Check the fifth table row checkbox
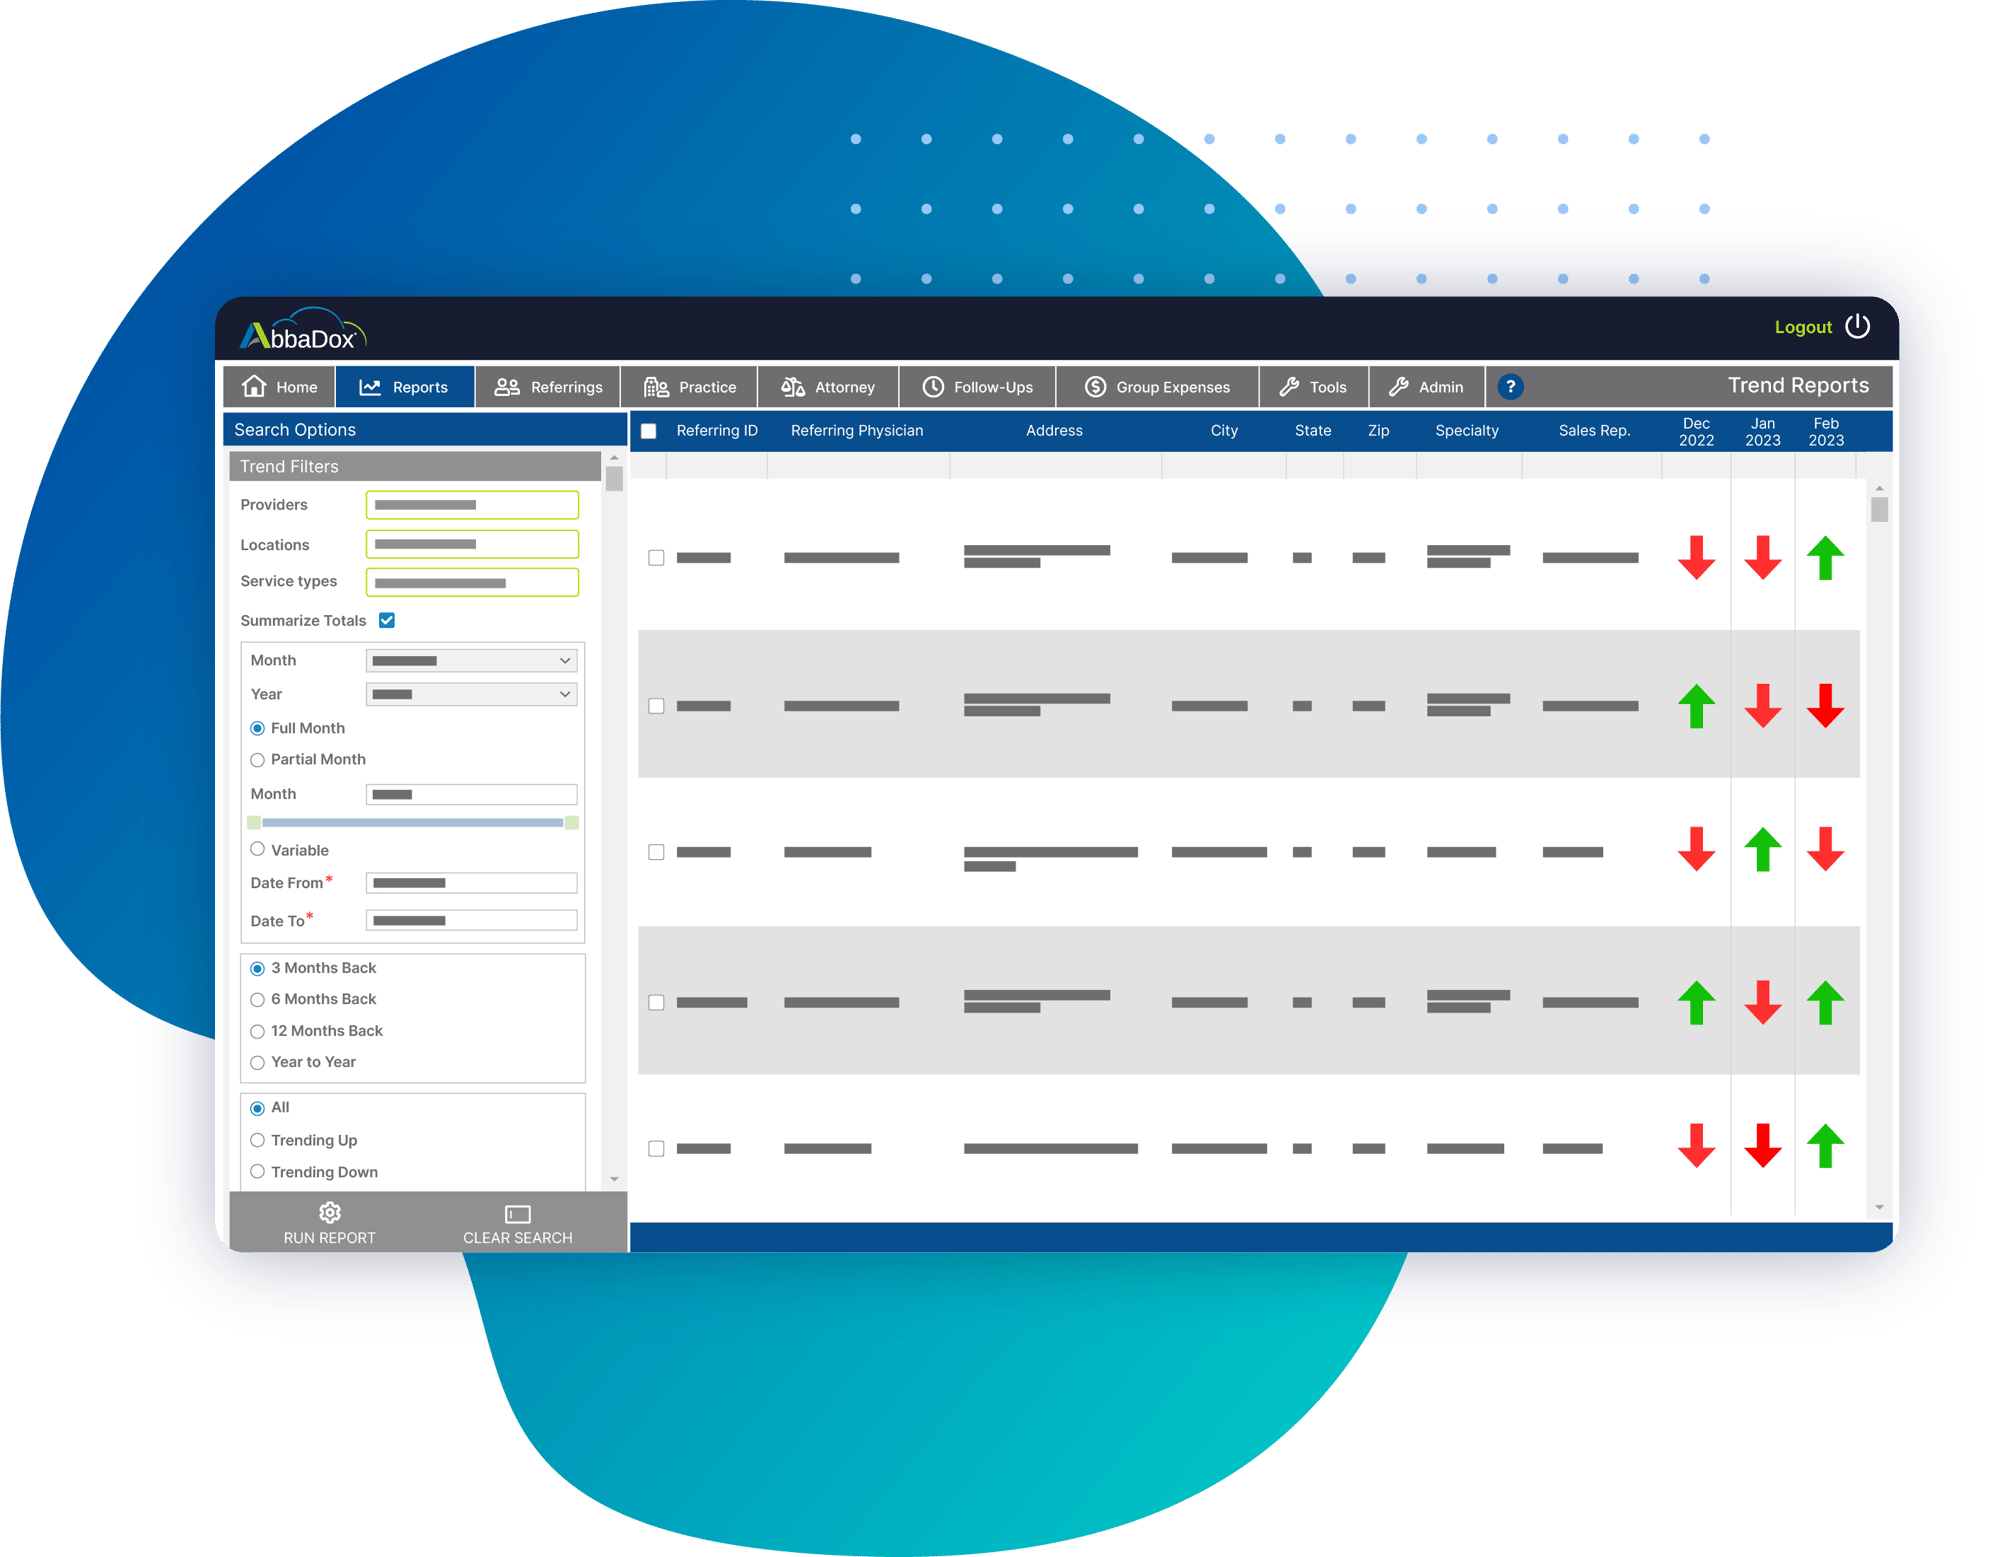 (656, 1148)
